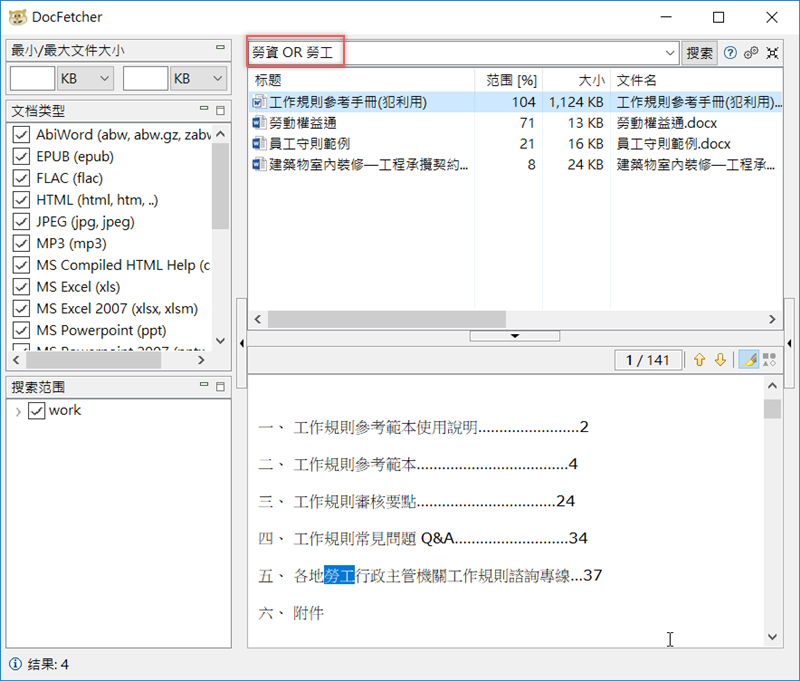Click file name 員工守則範例.docx
This screenshot has height=681, width=800.
(x=673, y=144)
